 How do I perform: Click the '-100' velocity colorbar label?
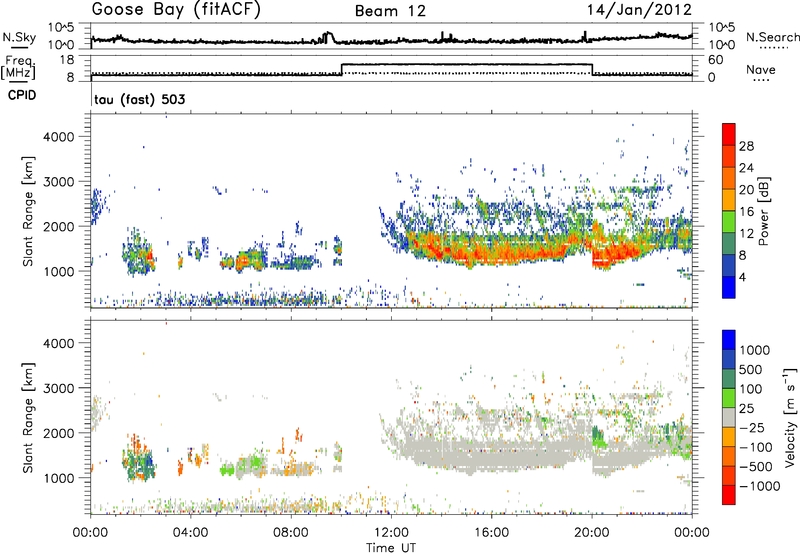tap(755, 447)
